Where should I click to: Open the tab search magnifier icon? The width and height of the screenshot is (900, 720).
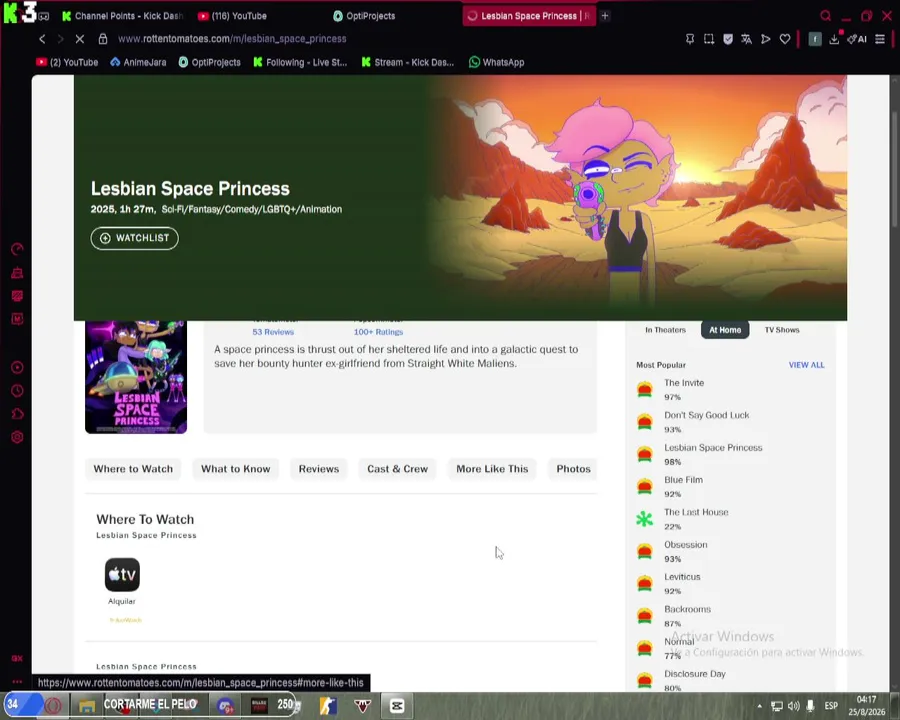point(825,16)
